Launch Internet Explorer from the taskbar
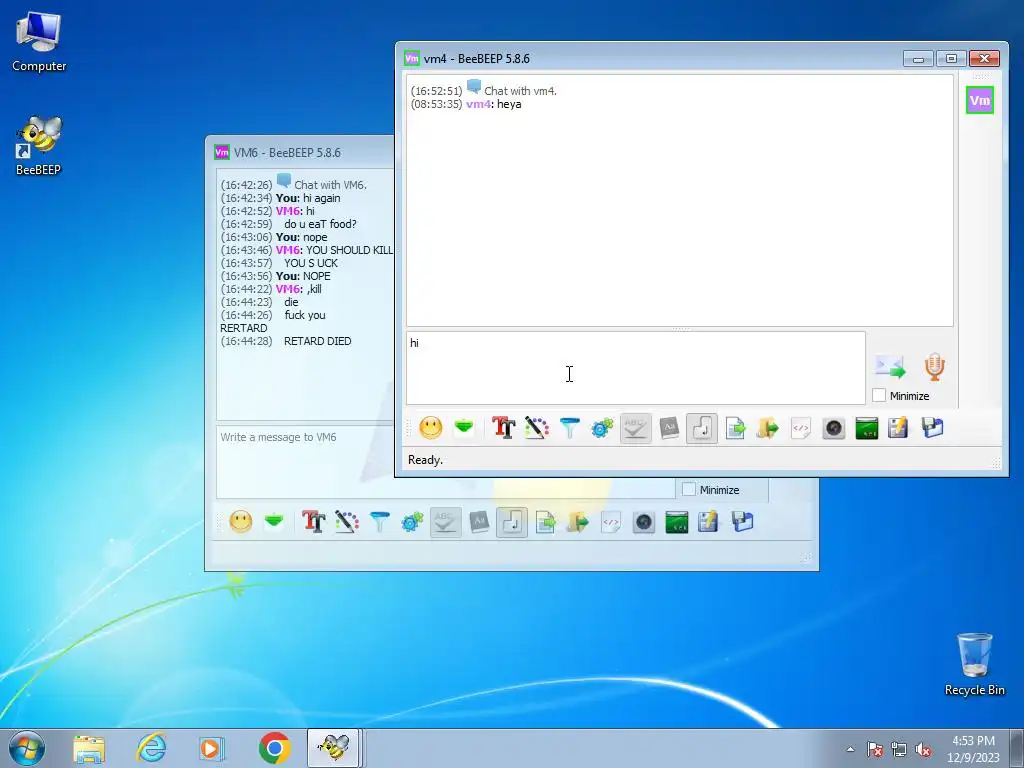This screenshot has height=768, width=1024. 152,748
